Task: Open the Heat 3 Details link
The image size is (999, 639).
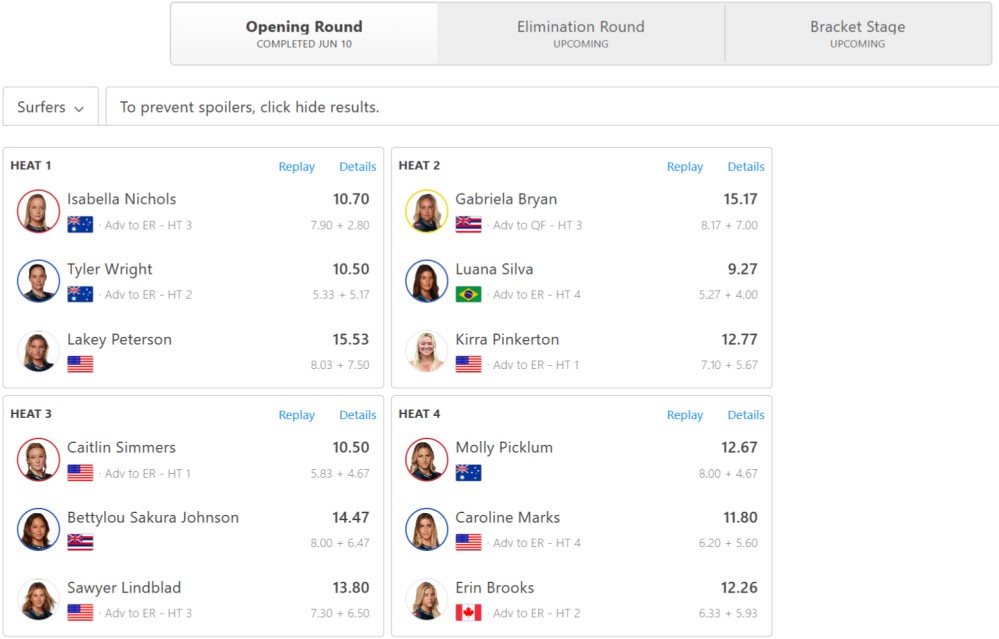Action: pos(357,415)
